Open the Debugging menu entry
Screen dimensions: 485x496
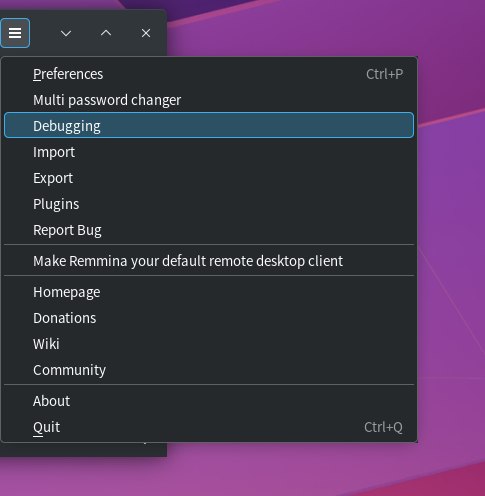click(209, 125)
